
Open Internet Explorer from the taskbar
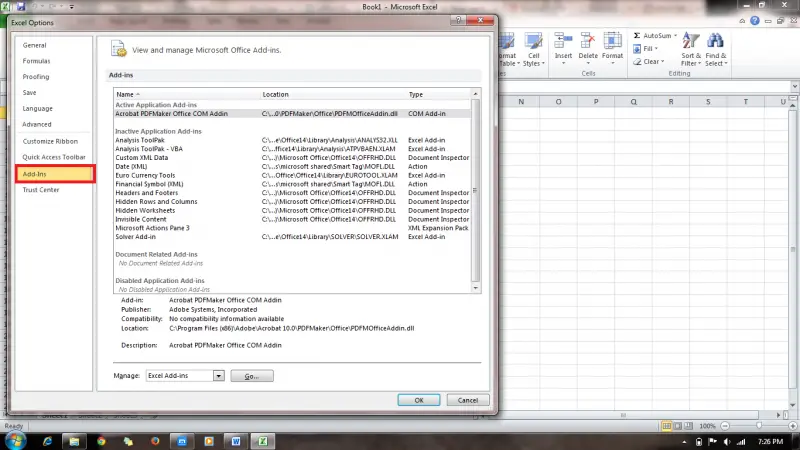click(x=47, y=441)
